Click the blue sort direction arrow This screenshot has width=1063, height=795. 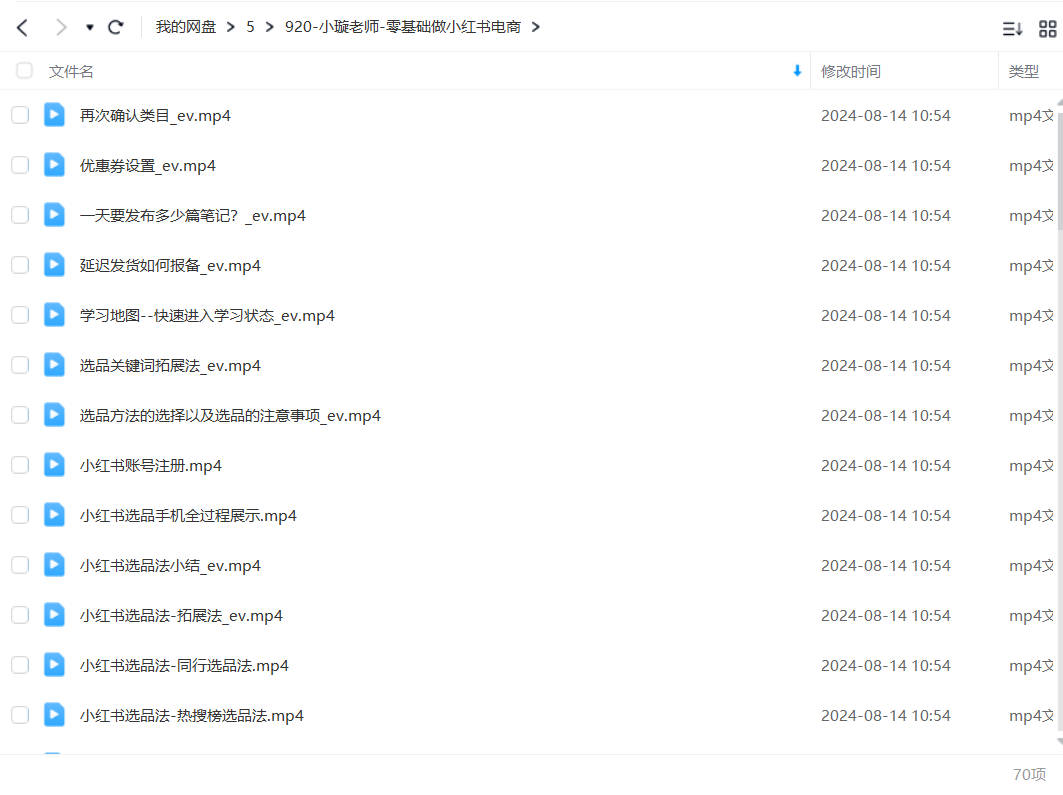pyautogui.click(x=797, y=70)
